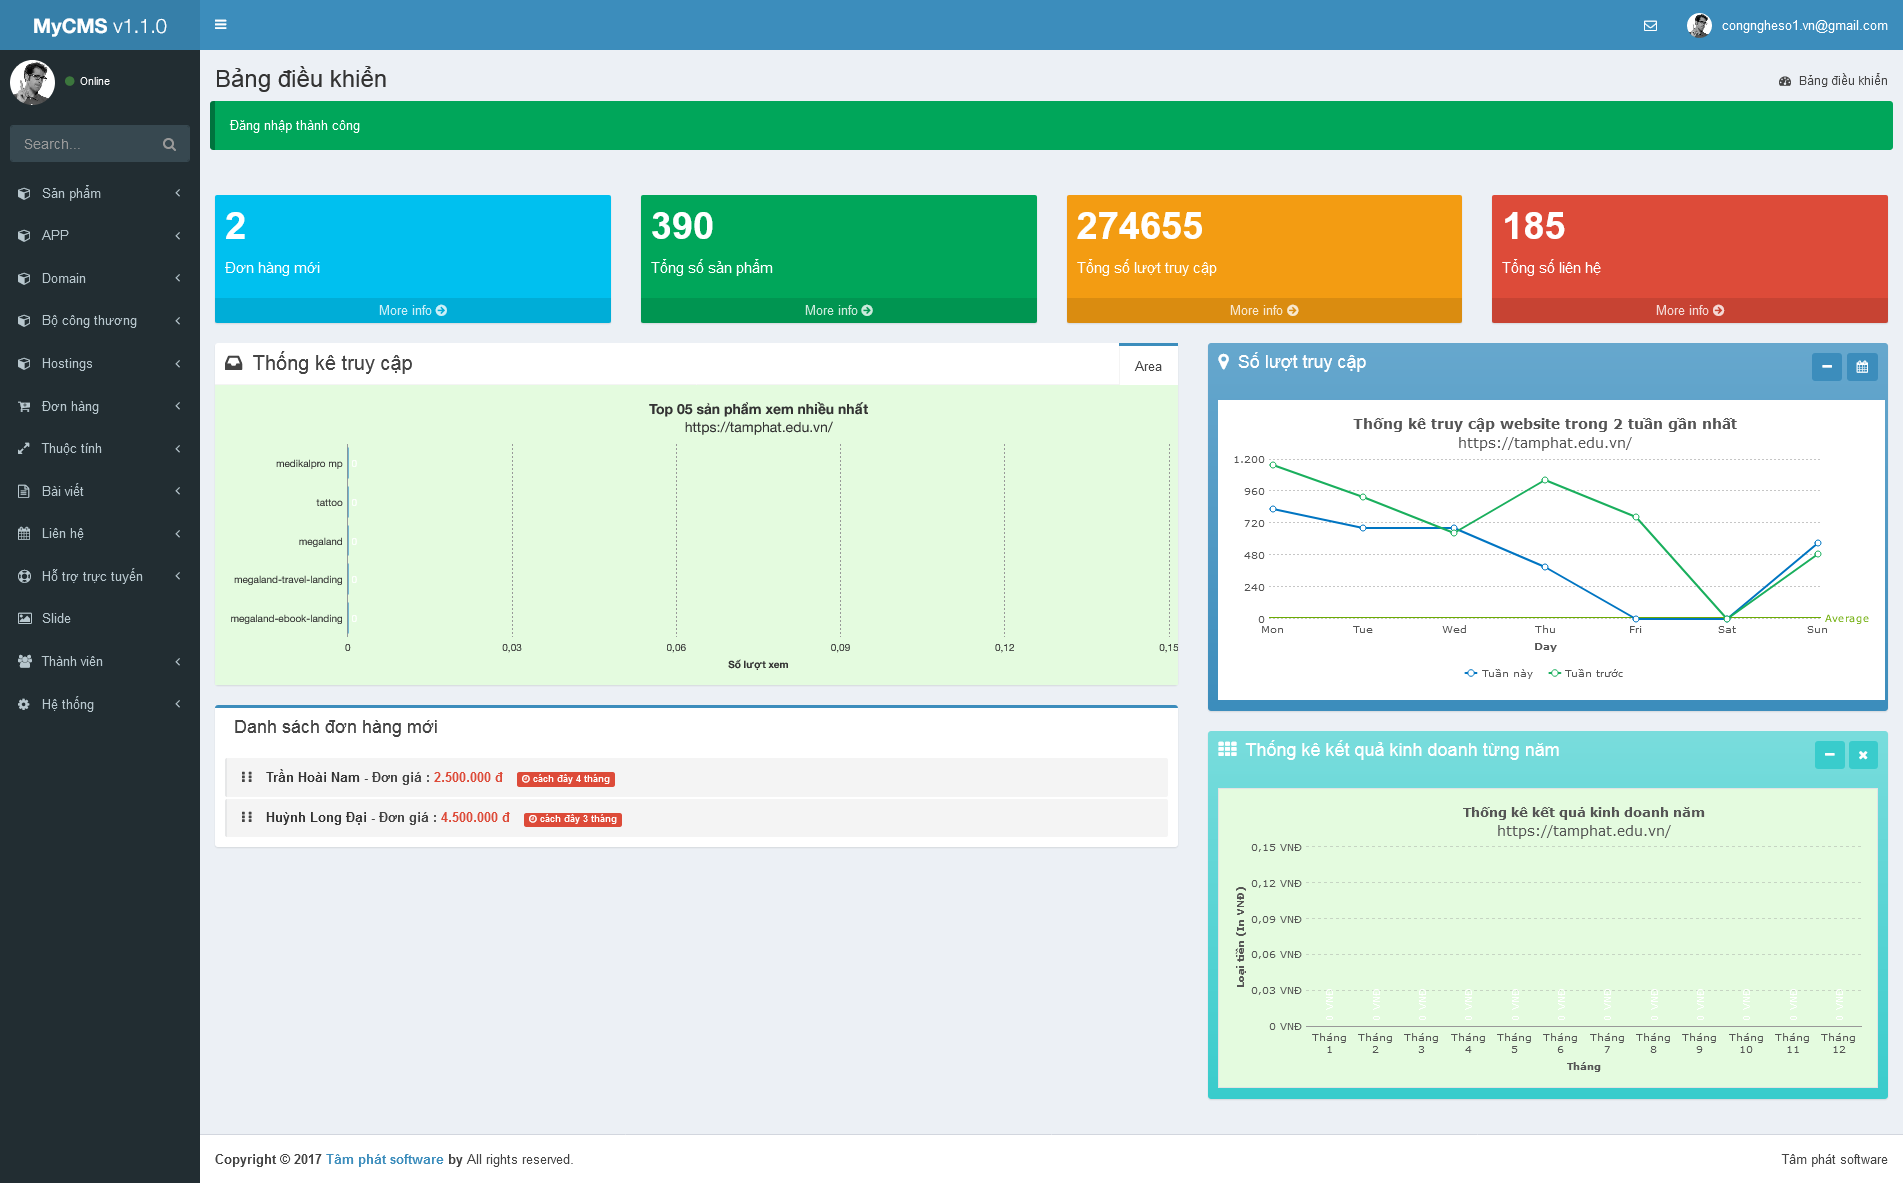Screen dimensions: 1903x1183
Task: Click the search magnifier icon in sidebar
Action: coord(169,145)
